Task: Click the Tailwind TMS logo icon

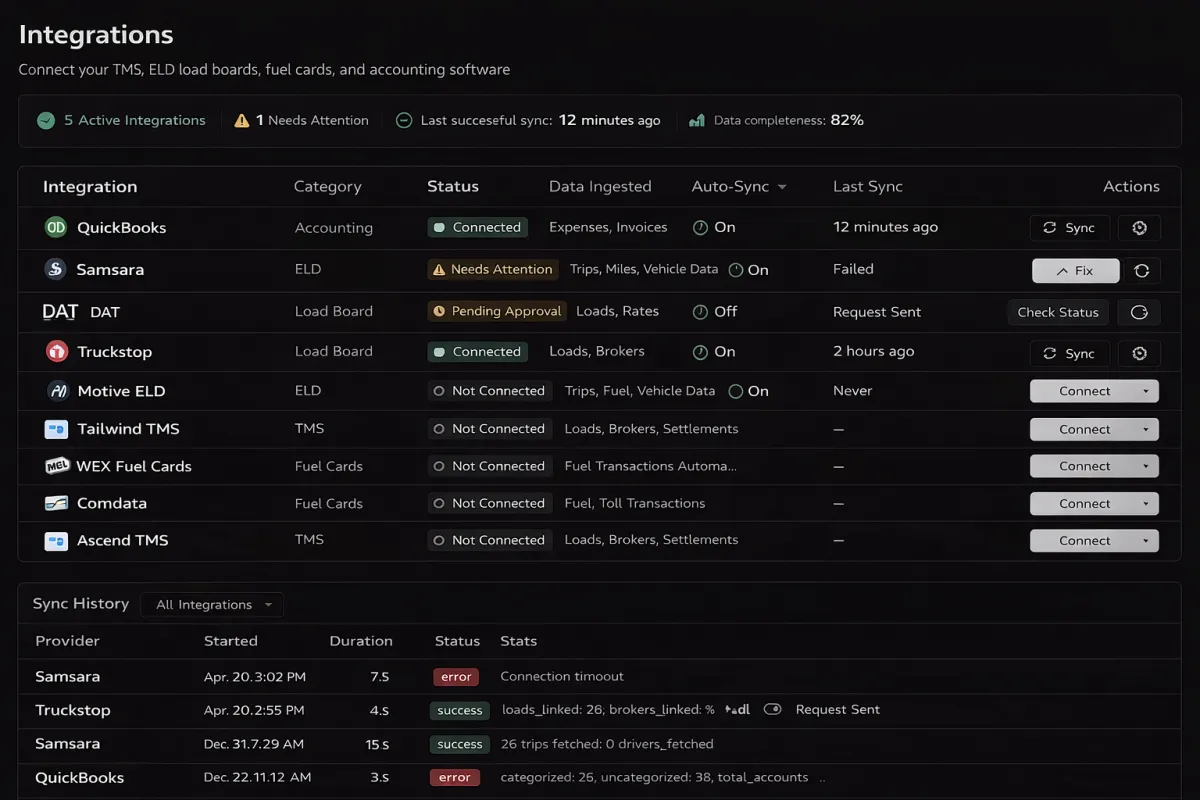Action: pyautogui.click(x=56, y=429)
